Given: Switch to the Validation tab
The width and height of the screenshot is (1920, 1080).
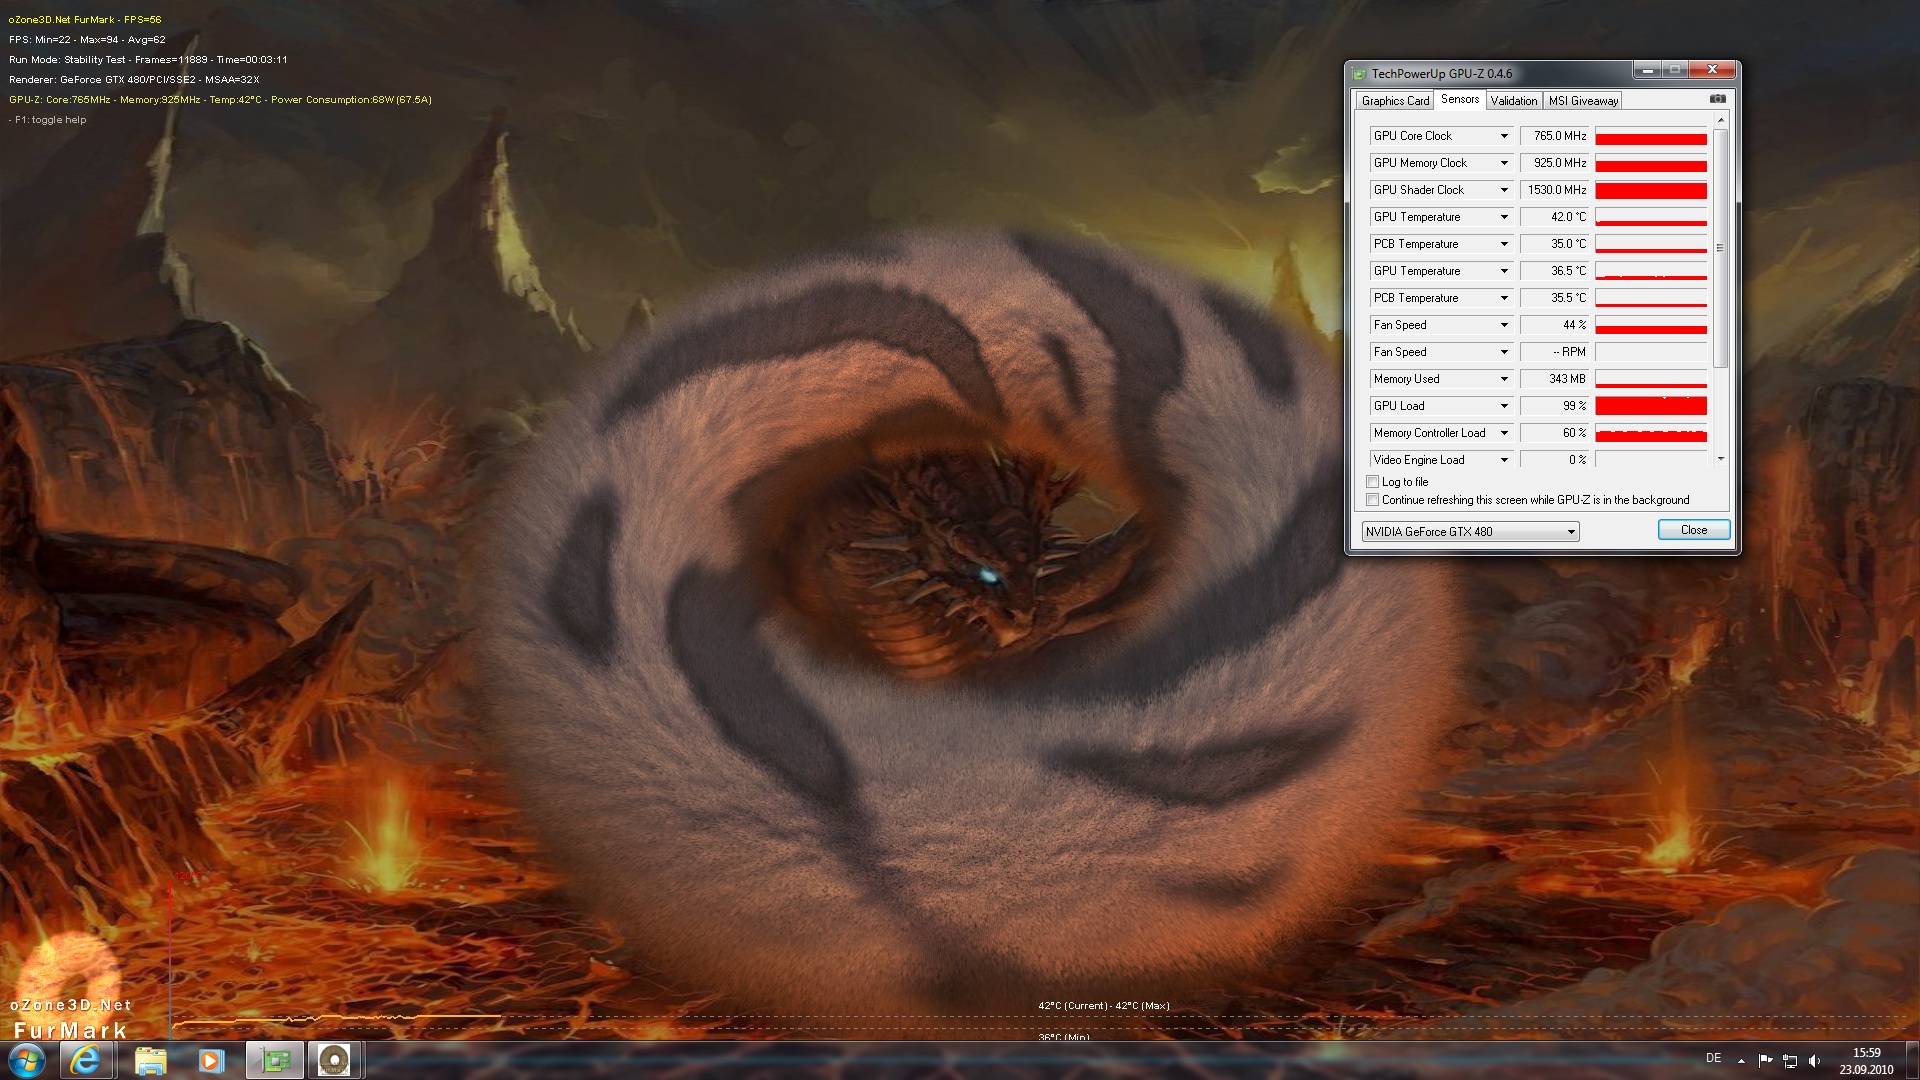Looking at the screenshot, I should pos(1514,101).
